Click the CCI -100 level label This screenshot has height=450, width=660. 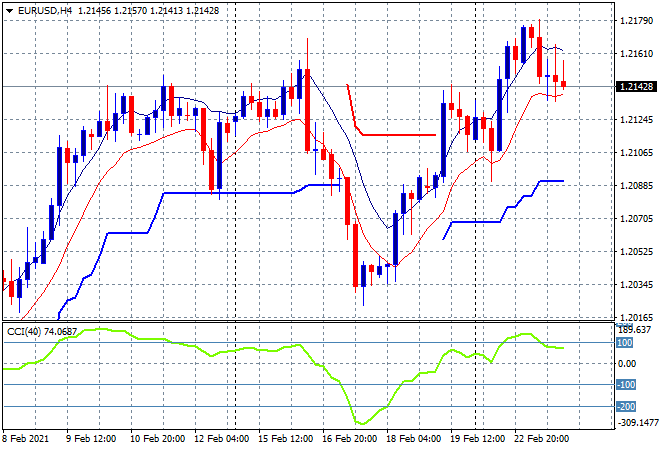626,385
